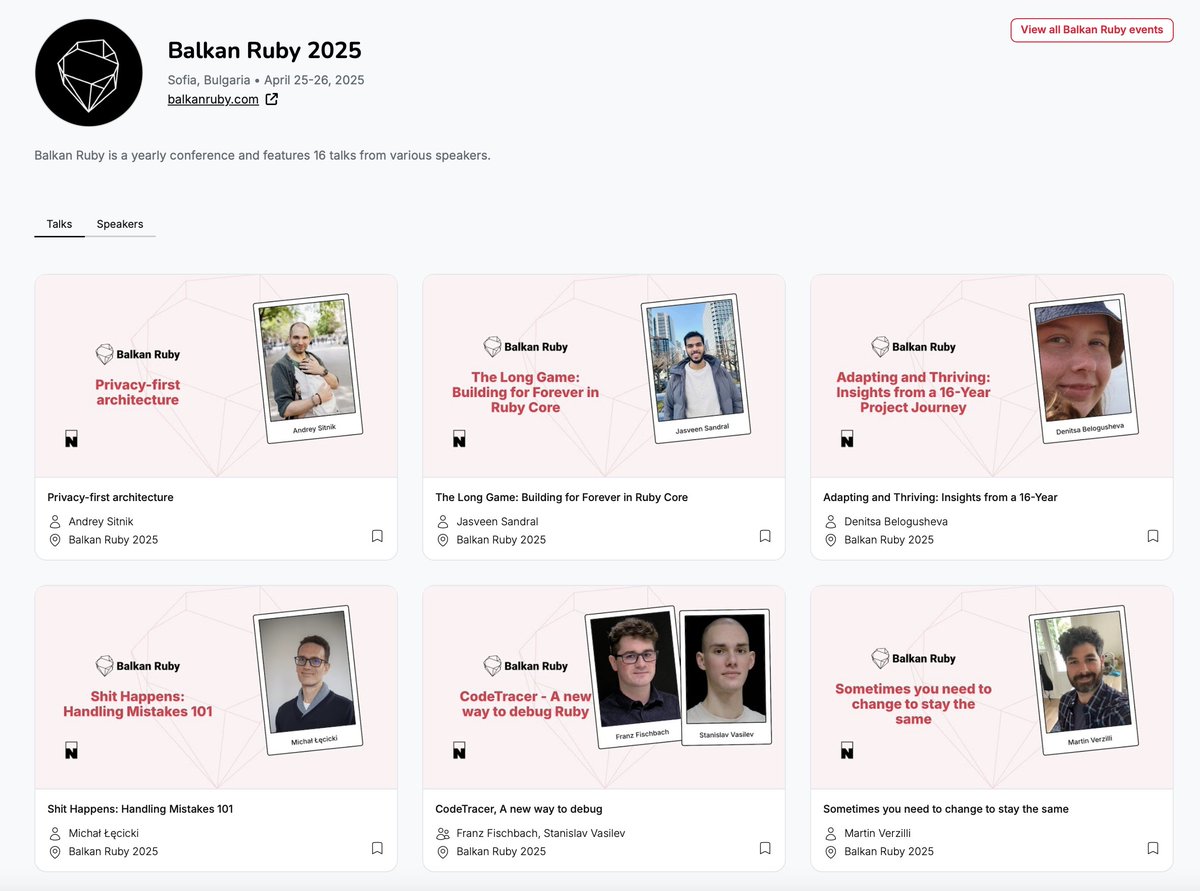Open CodeTracer, A new way to debug title
Viewport: 1200px width, 891px height.
519,809
